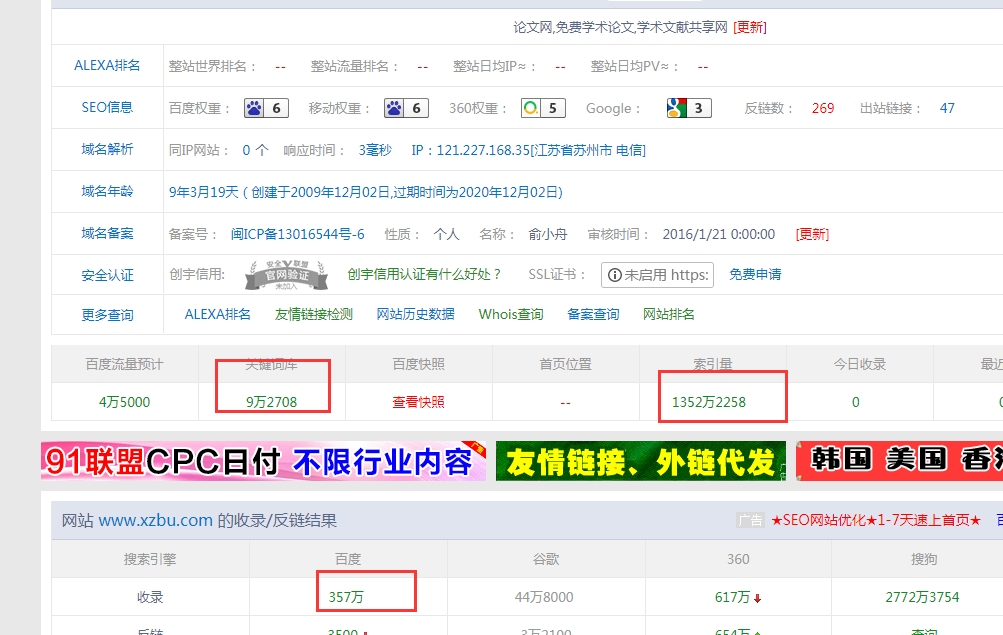Viewport: 1003px width, 635px height.
Task: Open the 91联盟 CPC banner ad
Action: [x=263, y=462]
